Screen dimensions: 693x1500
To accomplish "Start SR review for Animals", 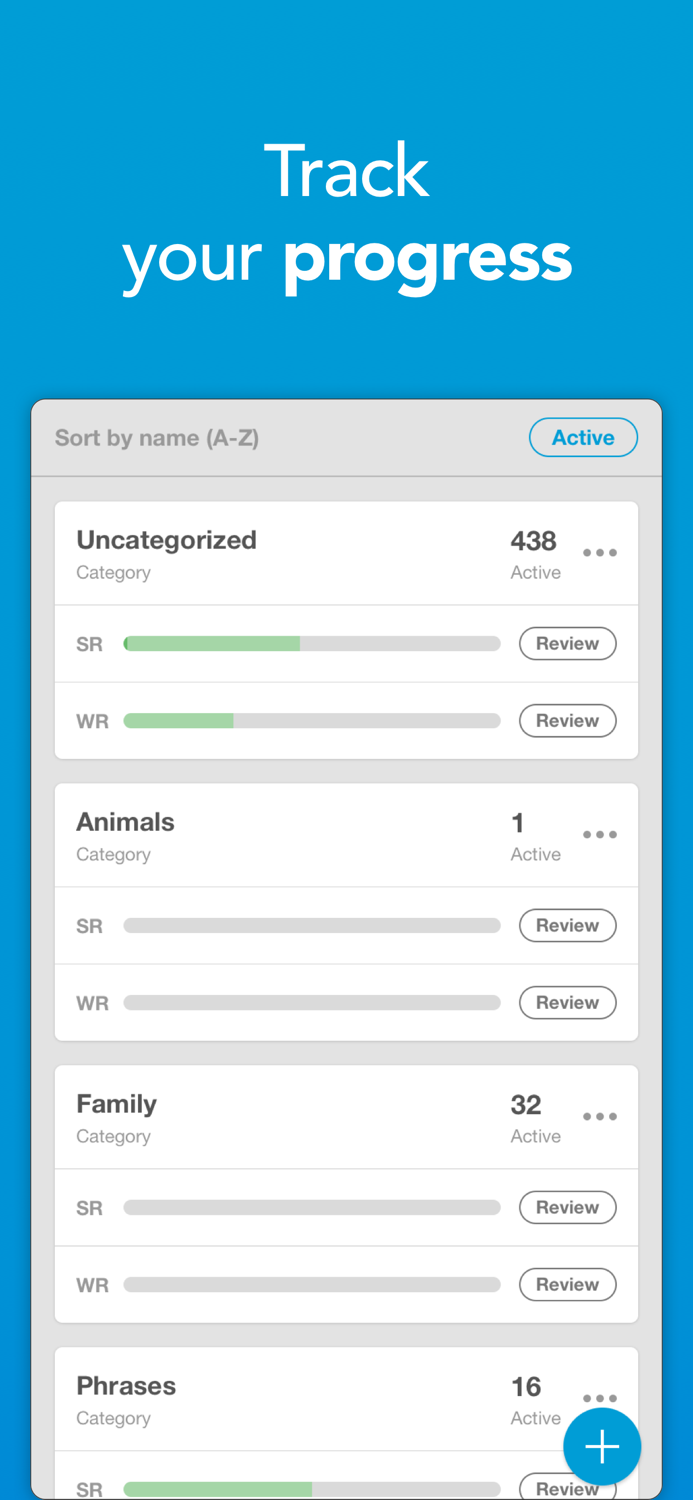I will [567, 925].
